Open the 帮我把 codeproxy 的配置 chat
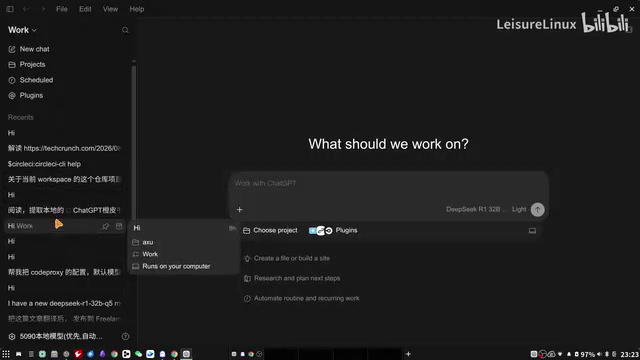This screenshot has width=640, height=360. pyautogui.click(x=64, y=272)
